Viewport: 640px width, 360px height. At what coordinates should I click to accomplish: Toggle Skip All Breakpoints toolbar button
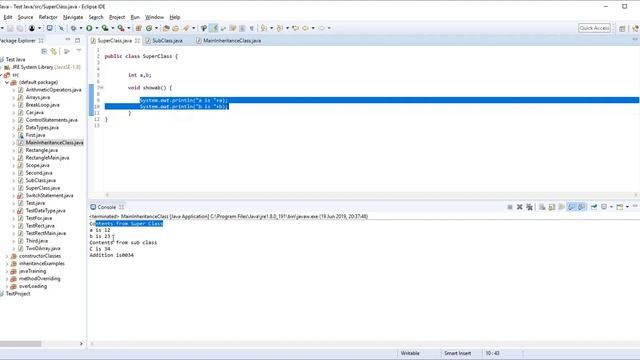(x=61, y=28)
